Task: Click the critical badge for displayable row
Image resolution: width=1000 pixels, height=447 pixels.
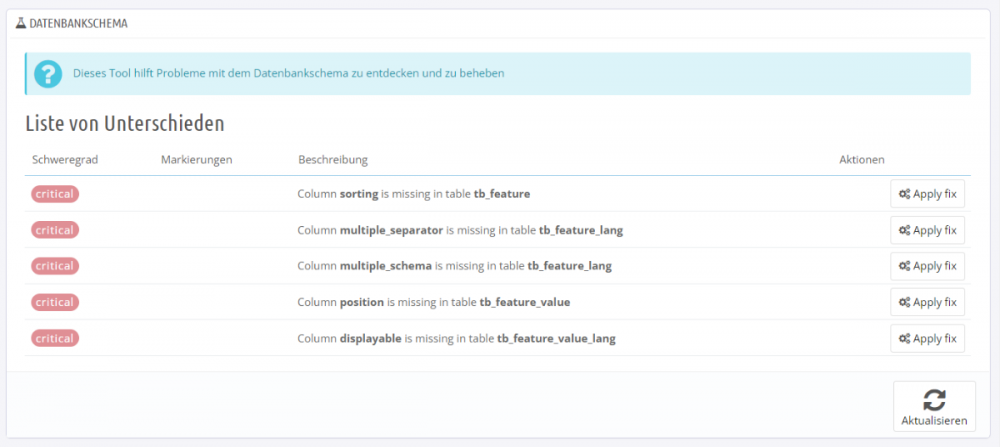Action: [55, 338]
